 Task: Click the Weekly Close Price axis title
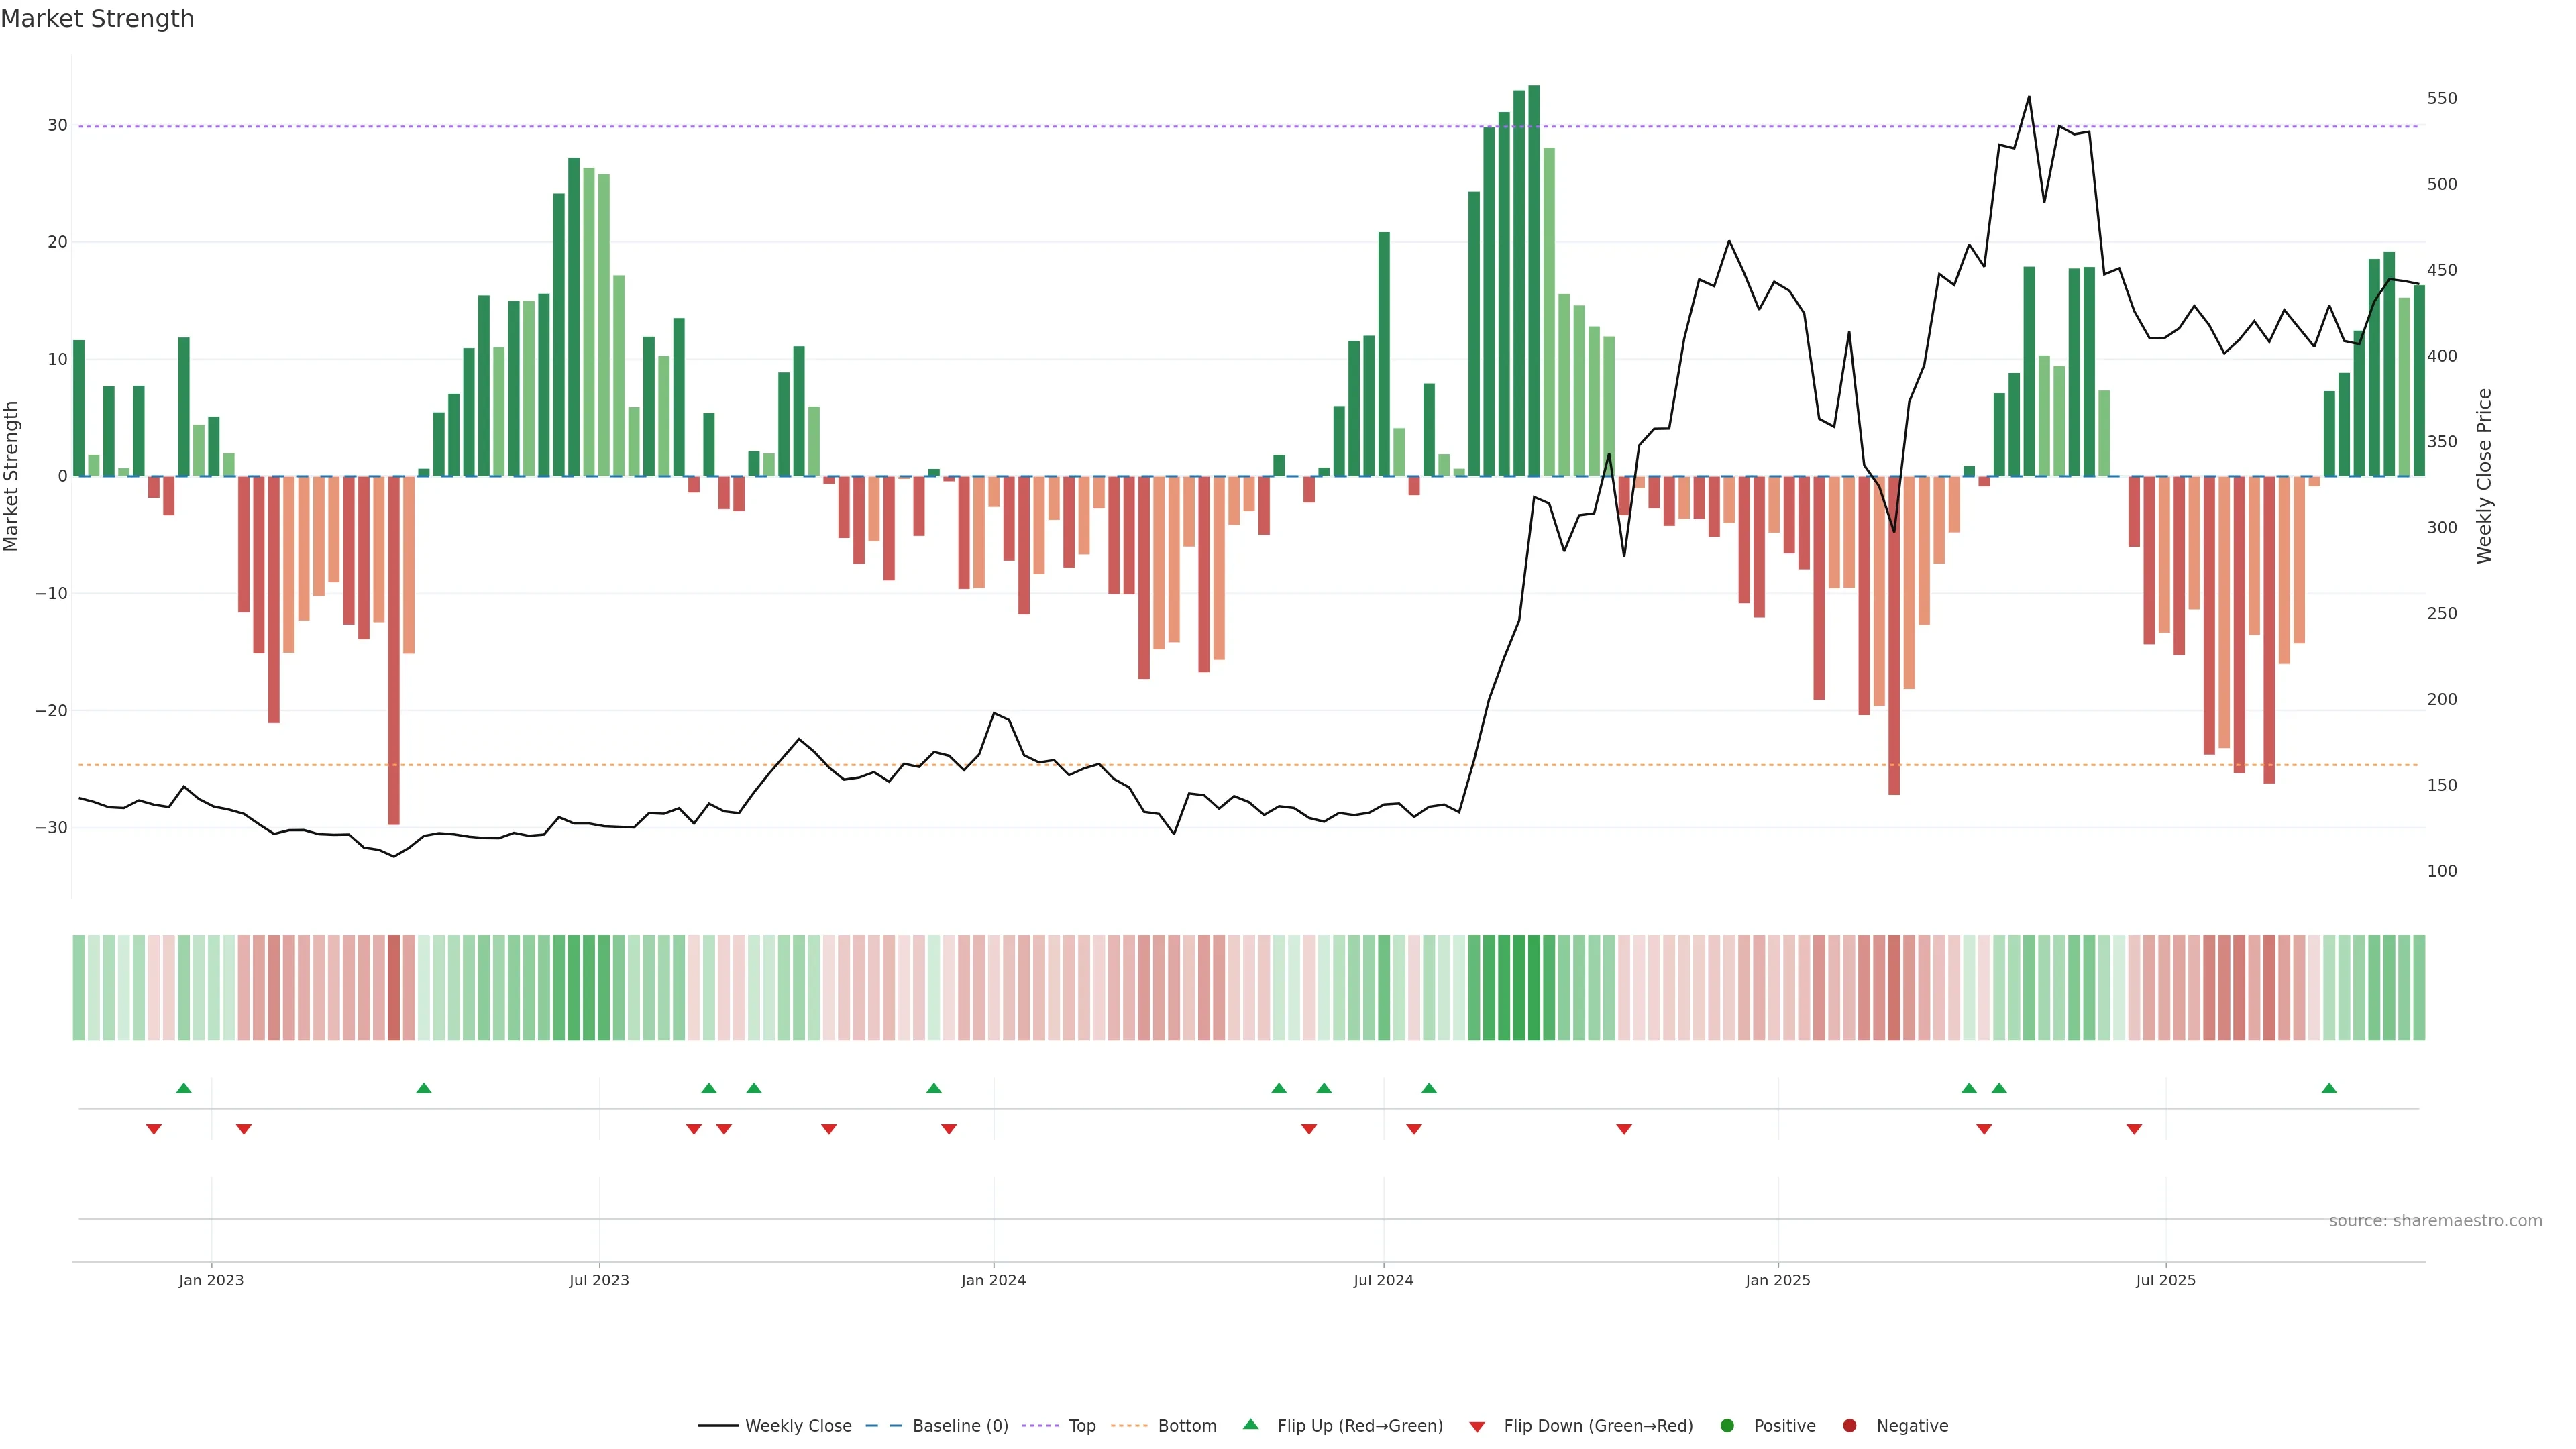(2484, 476)
